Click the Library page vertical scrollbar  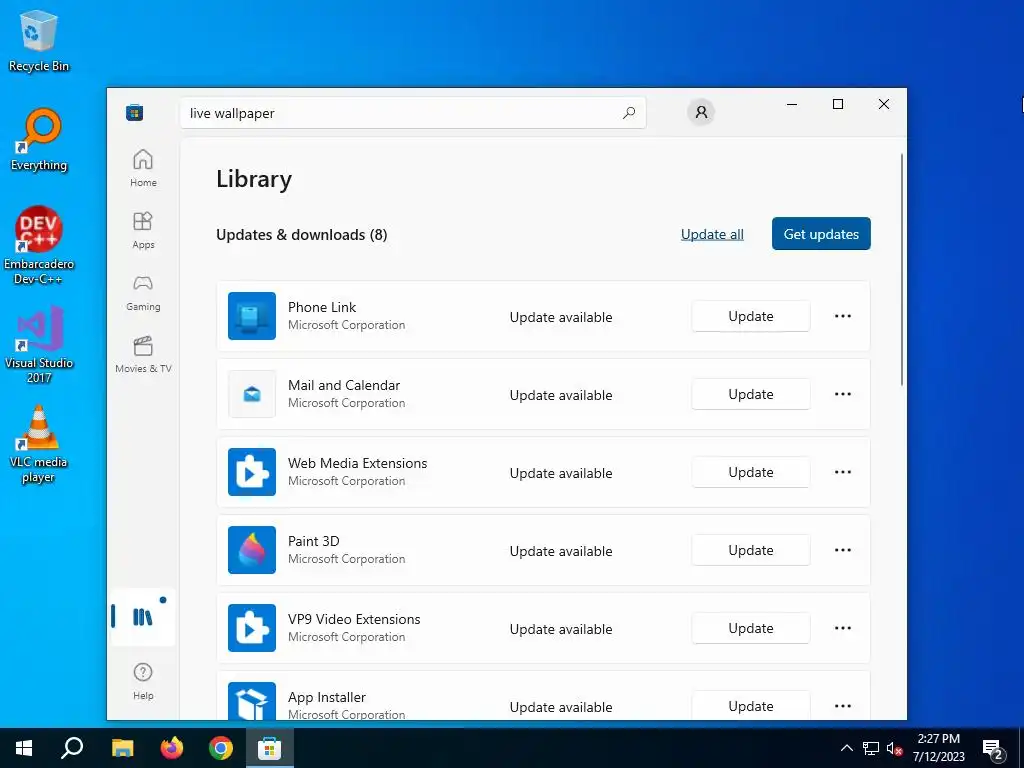click(x=902, y=270)
